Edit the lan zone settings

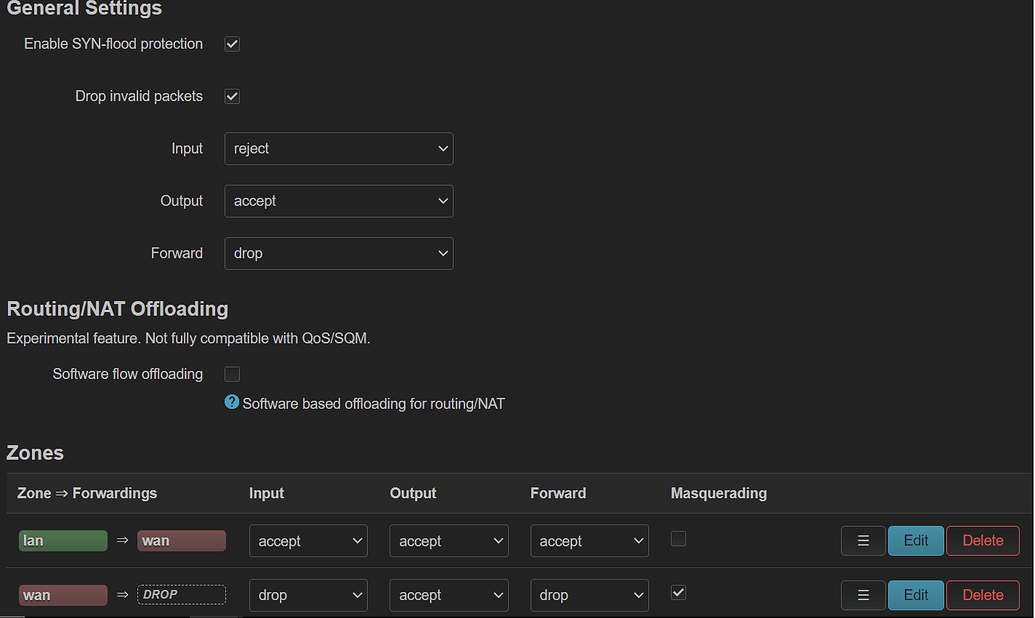(x=915, y=540)
